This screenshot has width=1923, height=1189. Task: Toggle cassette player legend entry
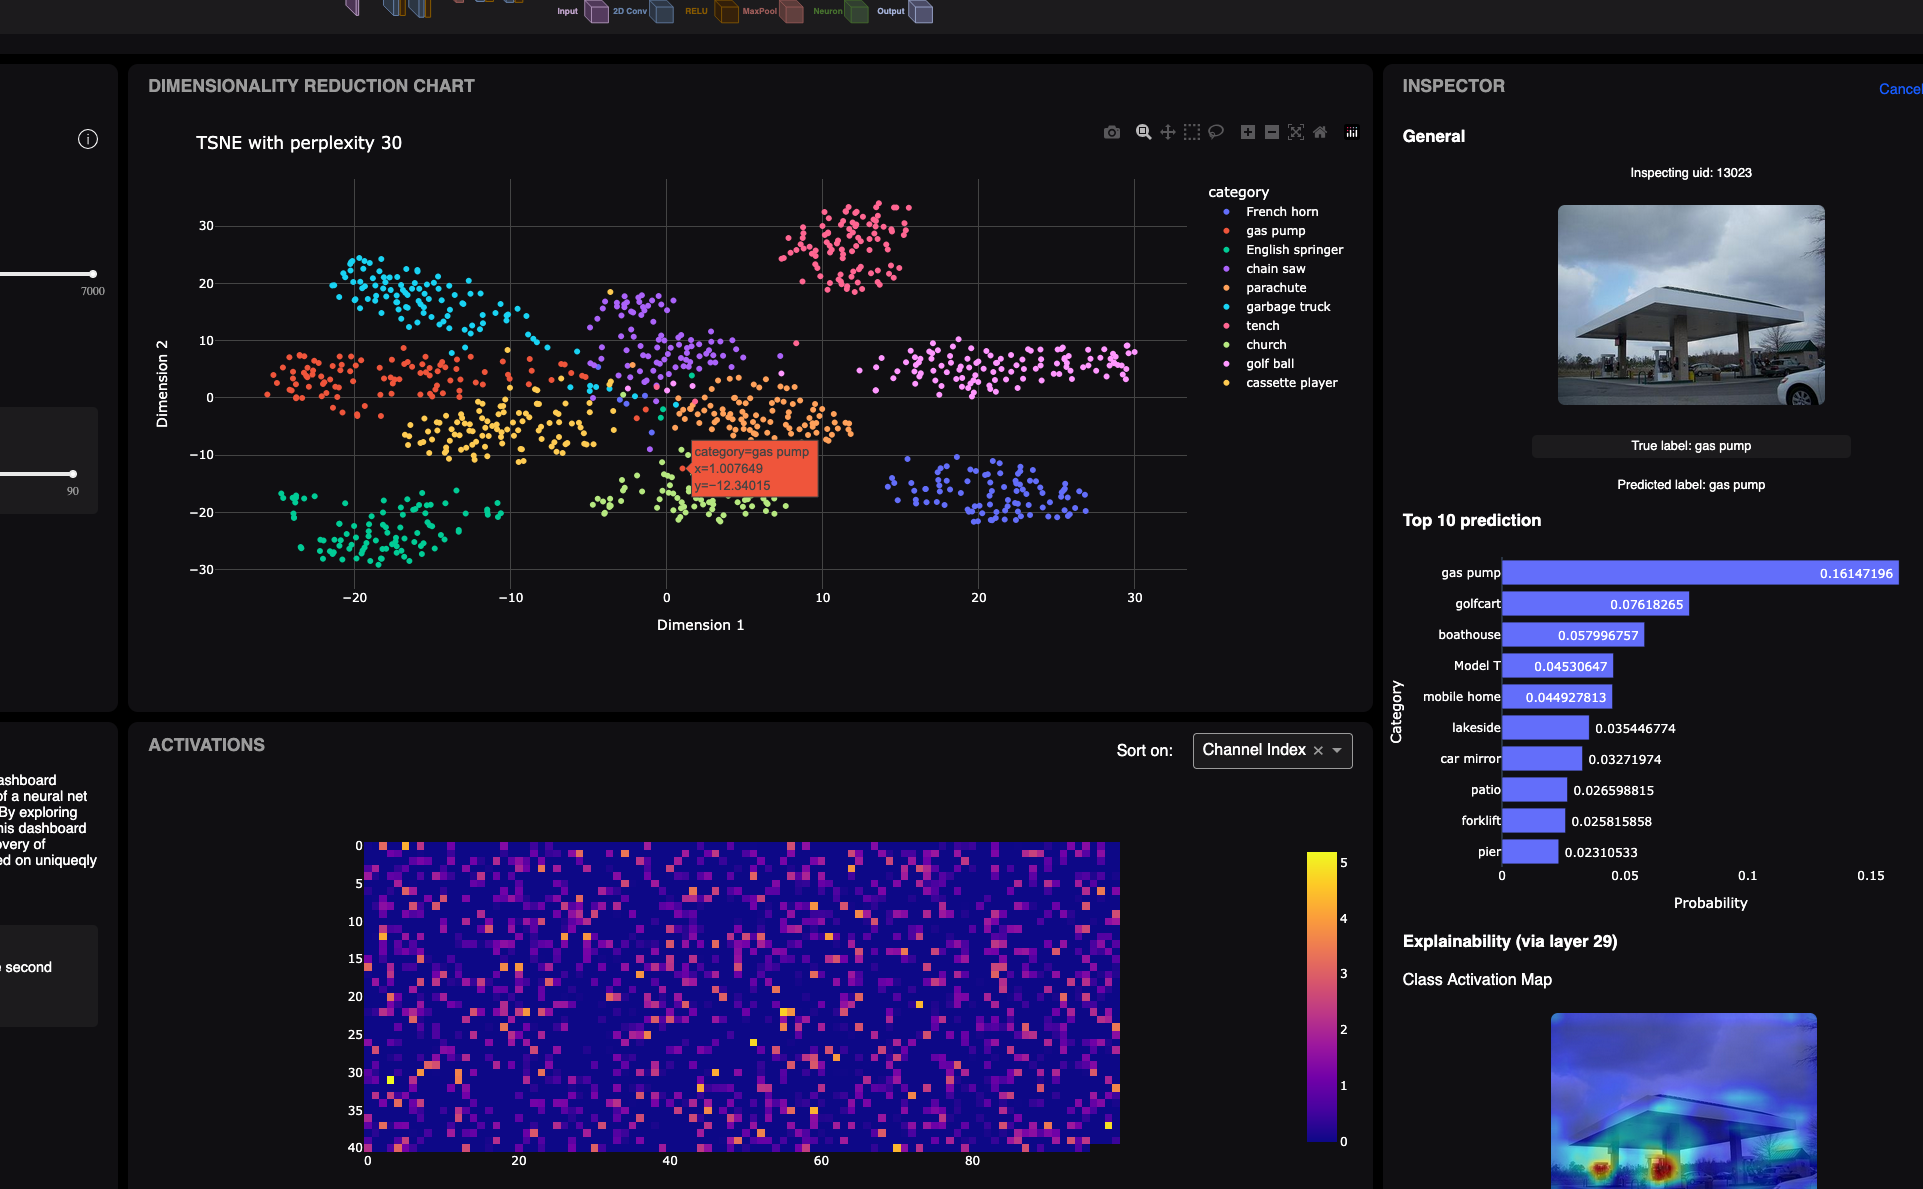pos(1291,383)
